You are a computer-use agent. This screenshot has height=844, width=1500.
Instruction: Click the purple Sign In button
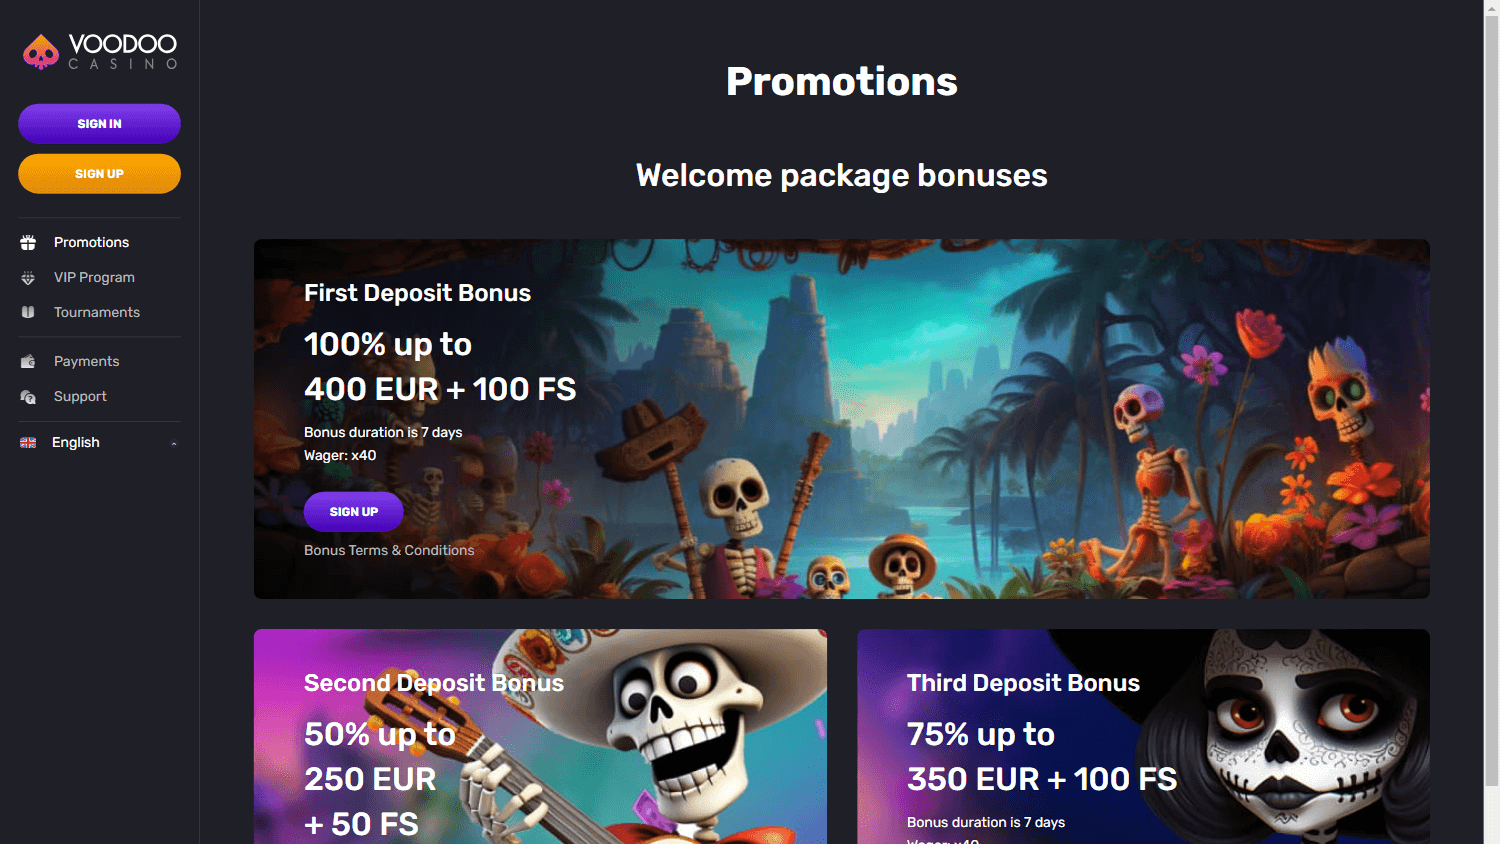(99, 124)
